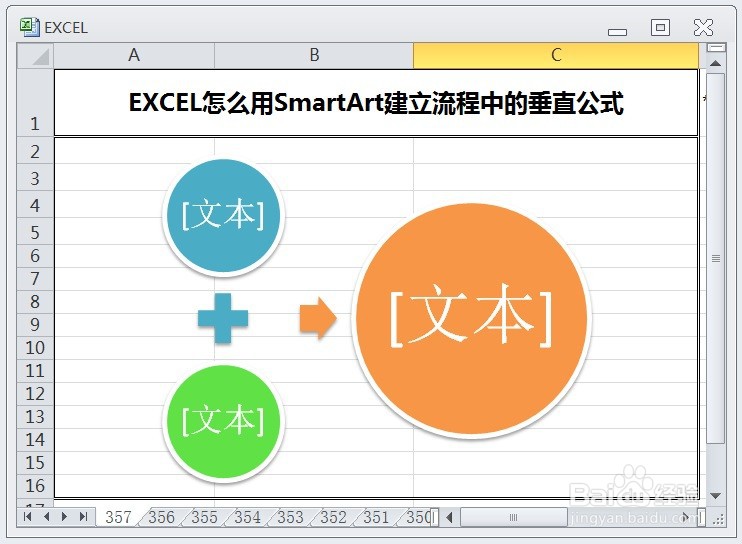The width and height of the screenshot is (742, 544).
Task: Select row 7 header
Action: pos(35,279)
